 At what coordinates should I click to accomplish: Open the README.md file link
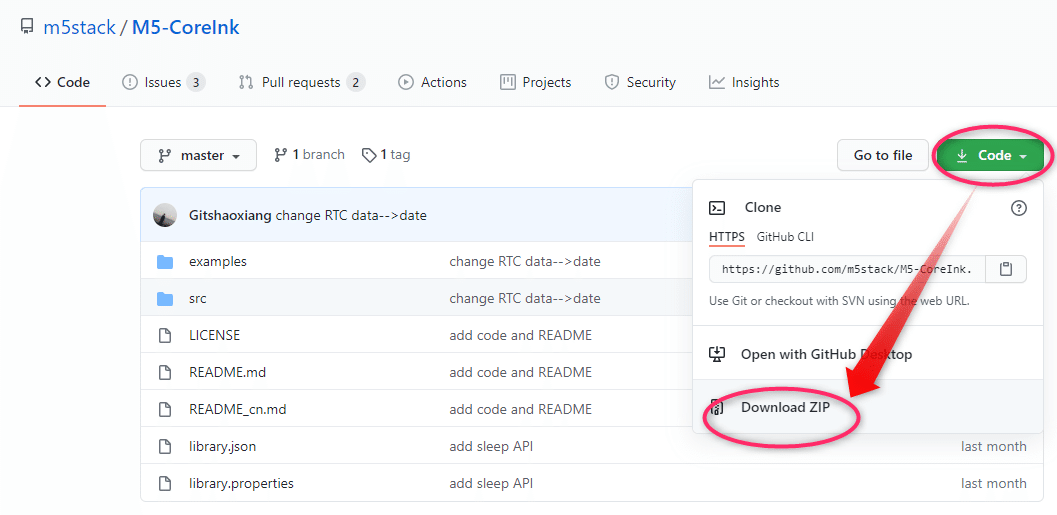point(227,372)
